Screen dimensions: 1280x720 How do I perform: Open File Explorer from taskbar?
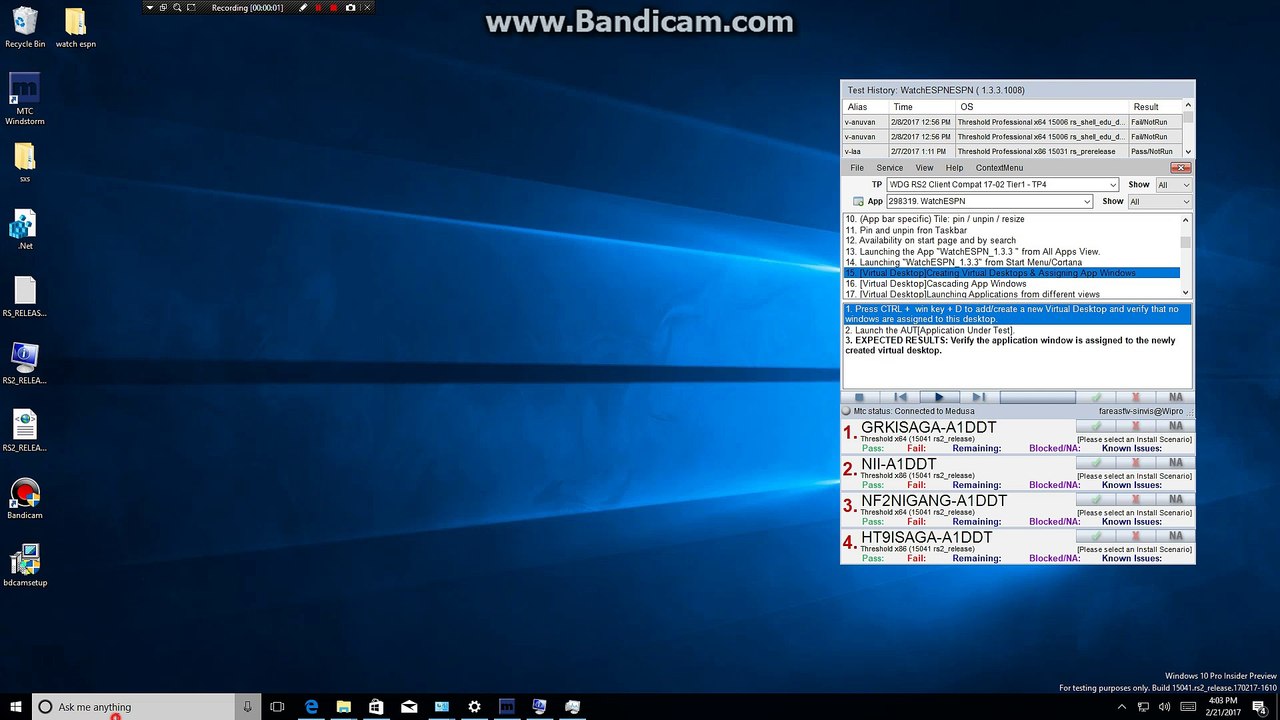point(343,707)
